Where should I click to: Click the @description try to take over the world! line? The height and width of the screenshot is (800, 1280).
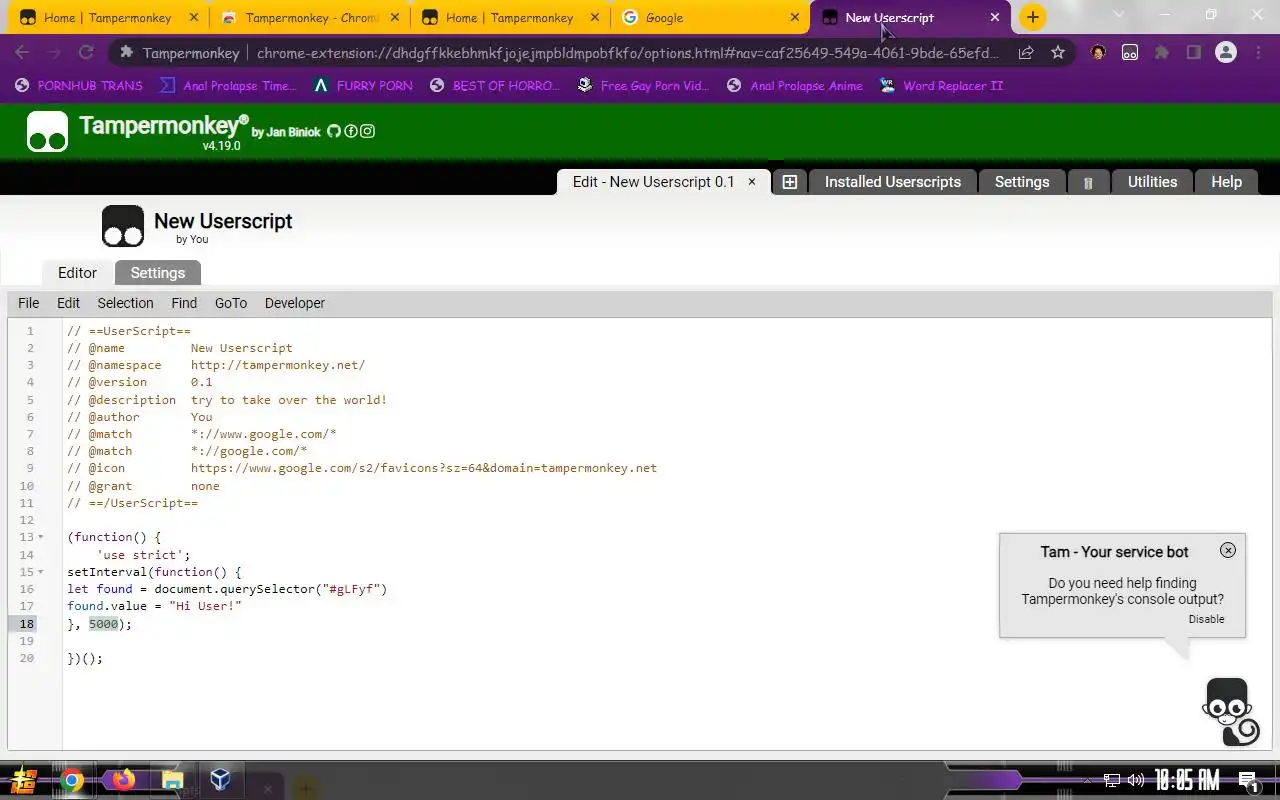[227, 400]
